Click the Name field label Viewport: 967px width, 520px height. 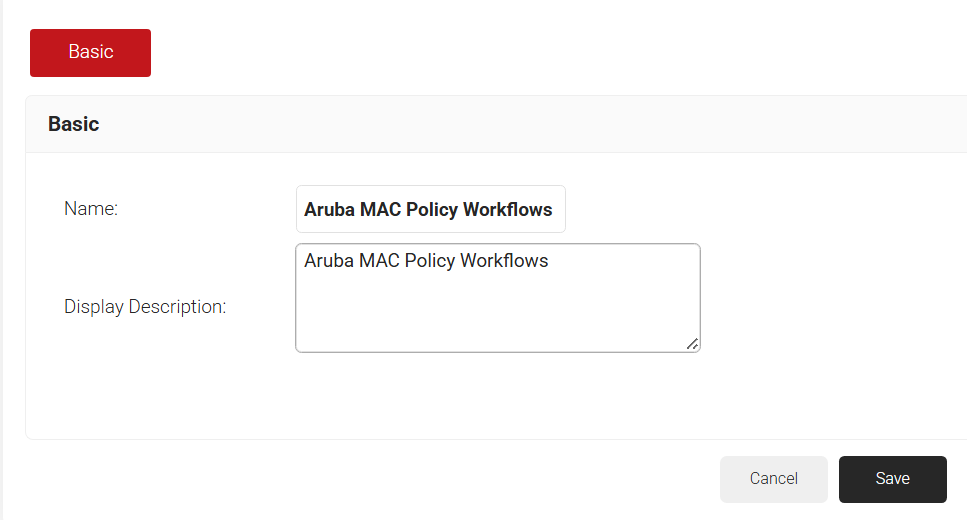[x=91, y=209]
